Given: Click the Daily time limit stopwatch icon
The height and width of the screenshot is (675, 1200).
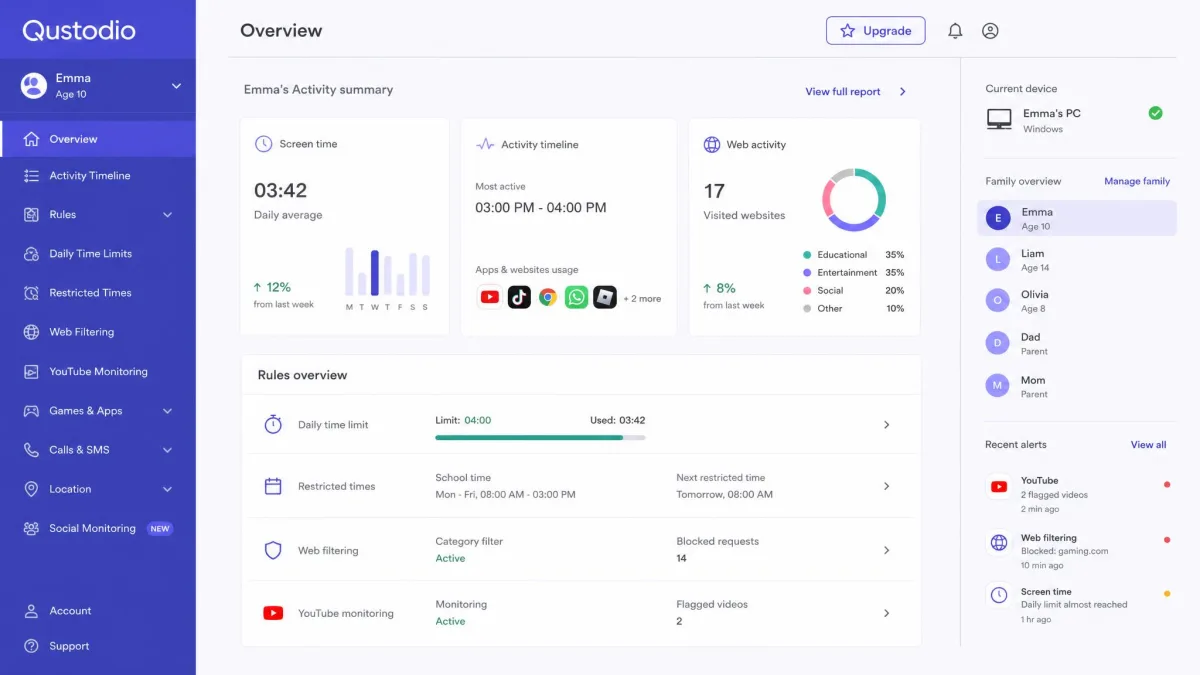Looking at the screenshot, I should (273, 424).
